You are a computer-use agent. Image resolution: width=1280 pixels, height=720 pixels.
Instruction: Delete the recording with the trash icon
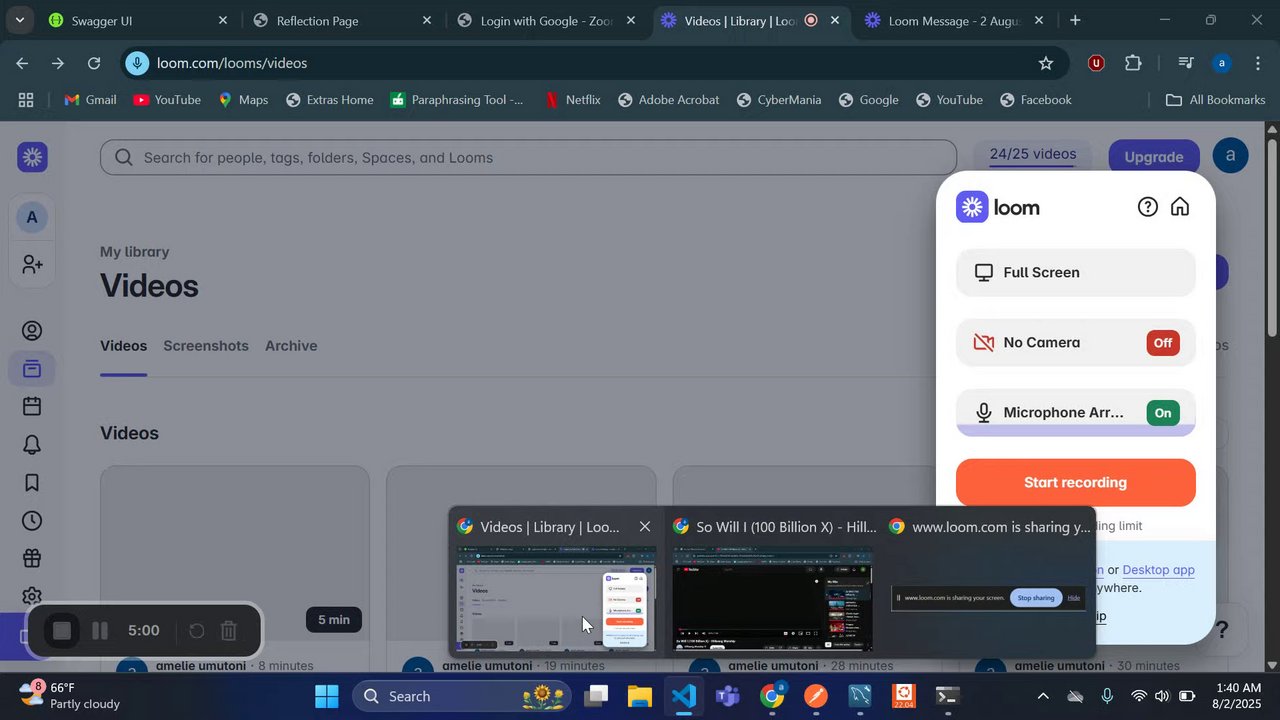click(229, 631)
